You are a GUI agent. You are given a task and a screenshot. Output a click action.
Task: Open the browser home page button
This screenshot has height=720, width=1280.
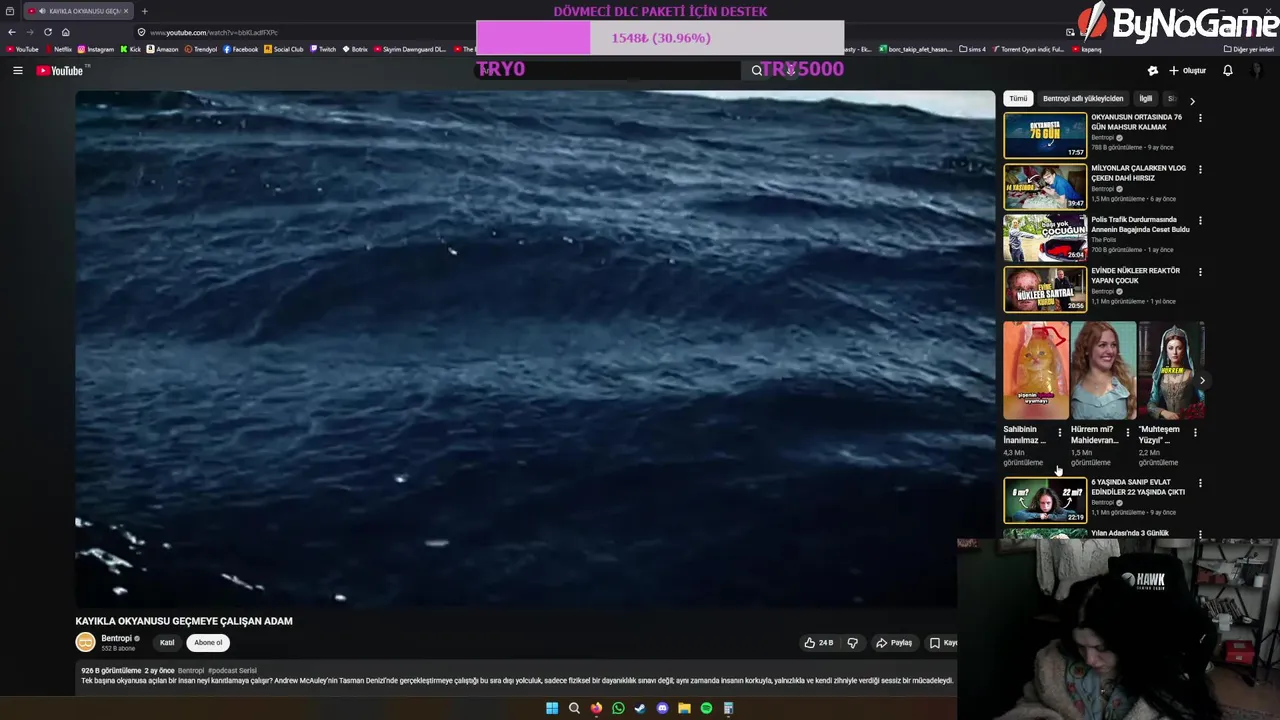click(65, 32)
